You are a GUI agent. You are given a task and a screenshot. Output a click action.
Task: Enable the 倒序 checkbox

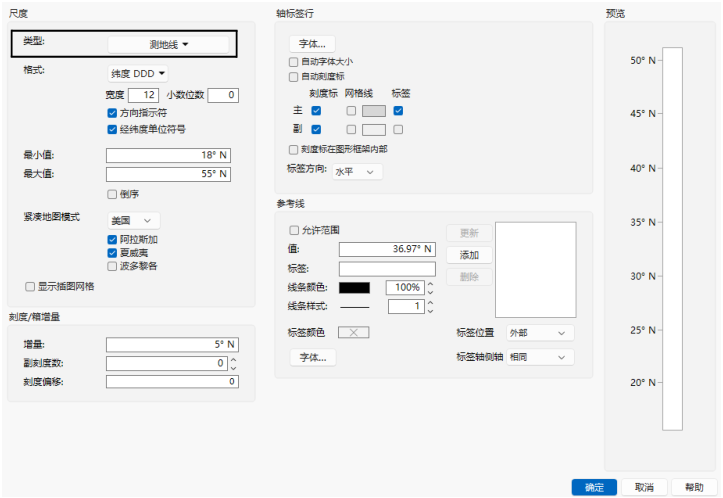(112, 194)
